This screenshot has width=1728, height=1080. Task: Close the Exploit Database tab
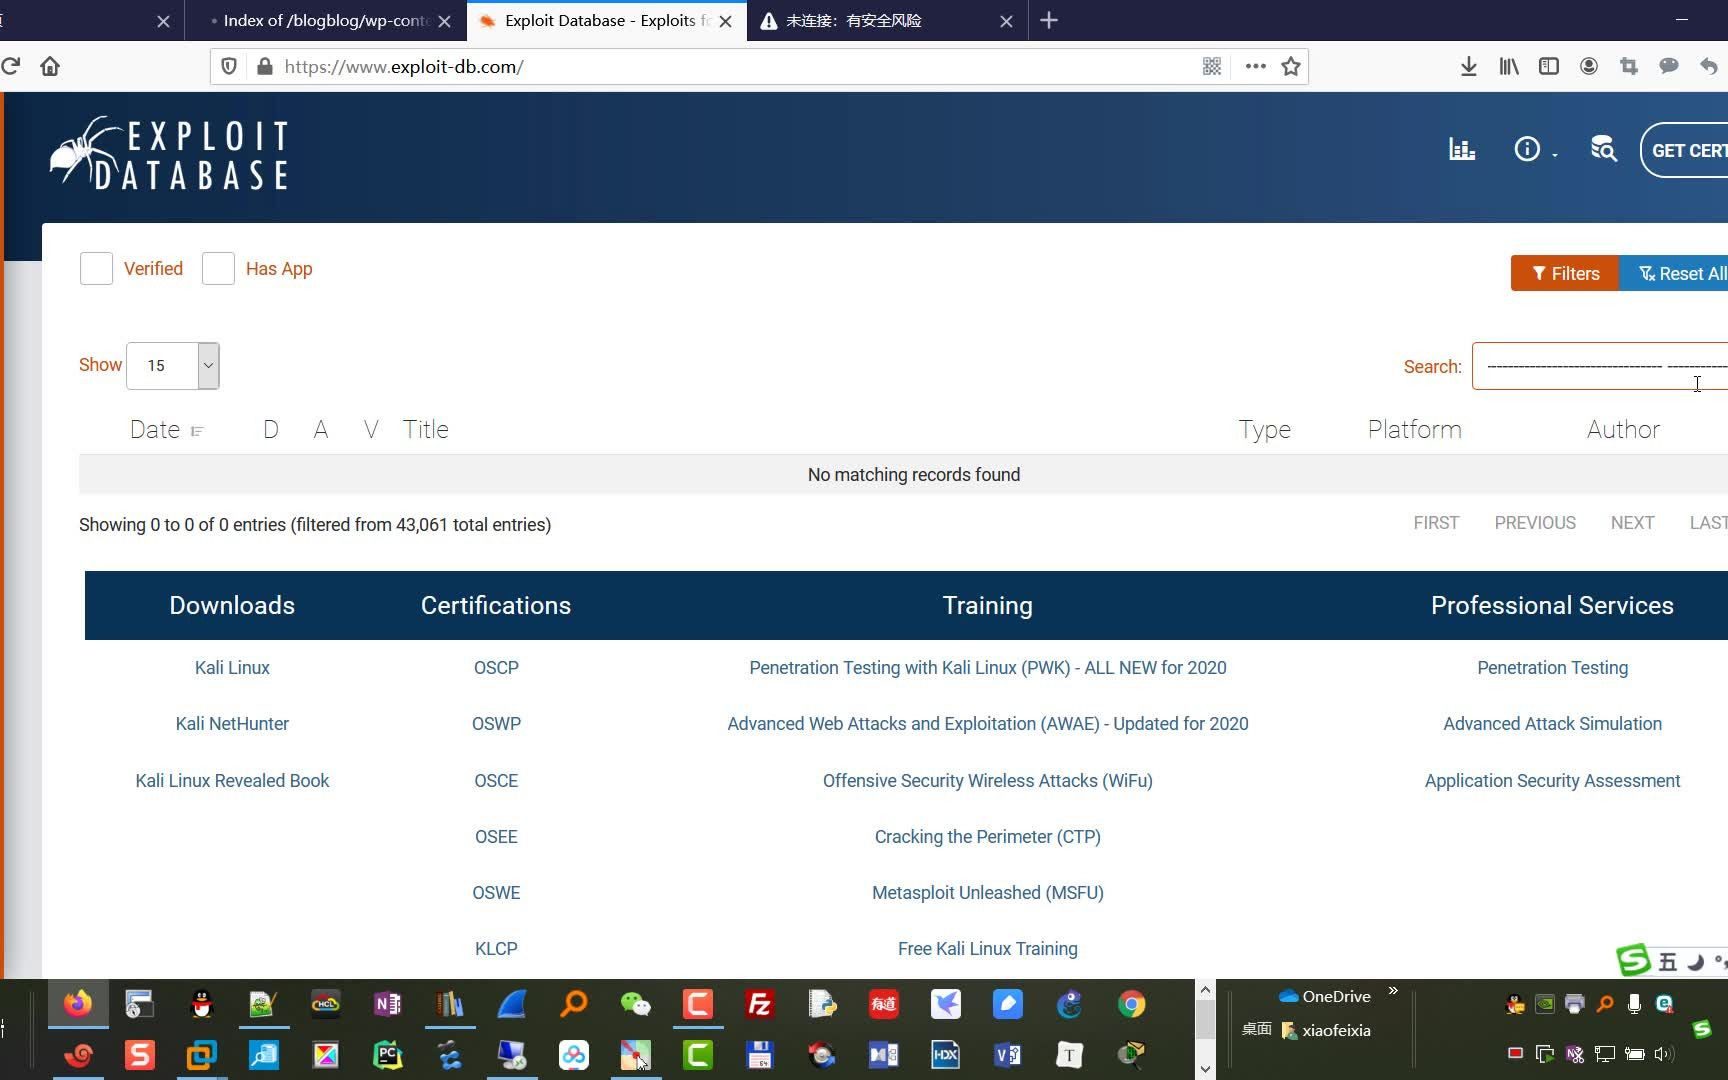[726, 21]
